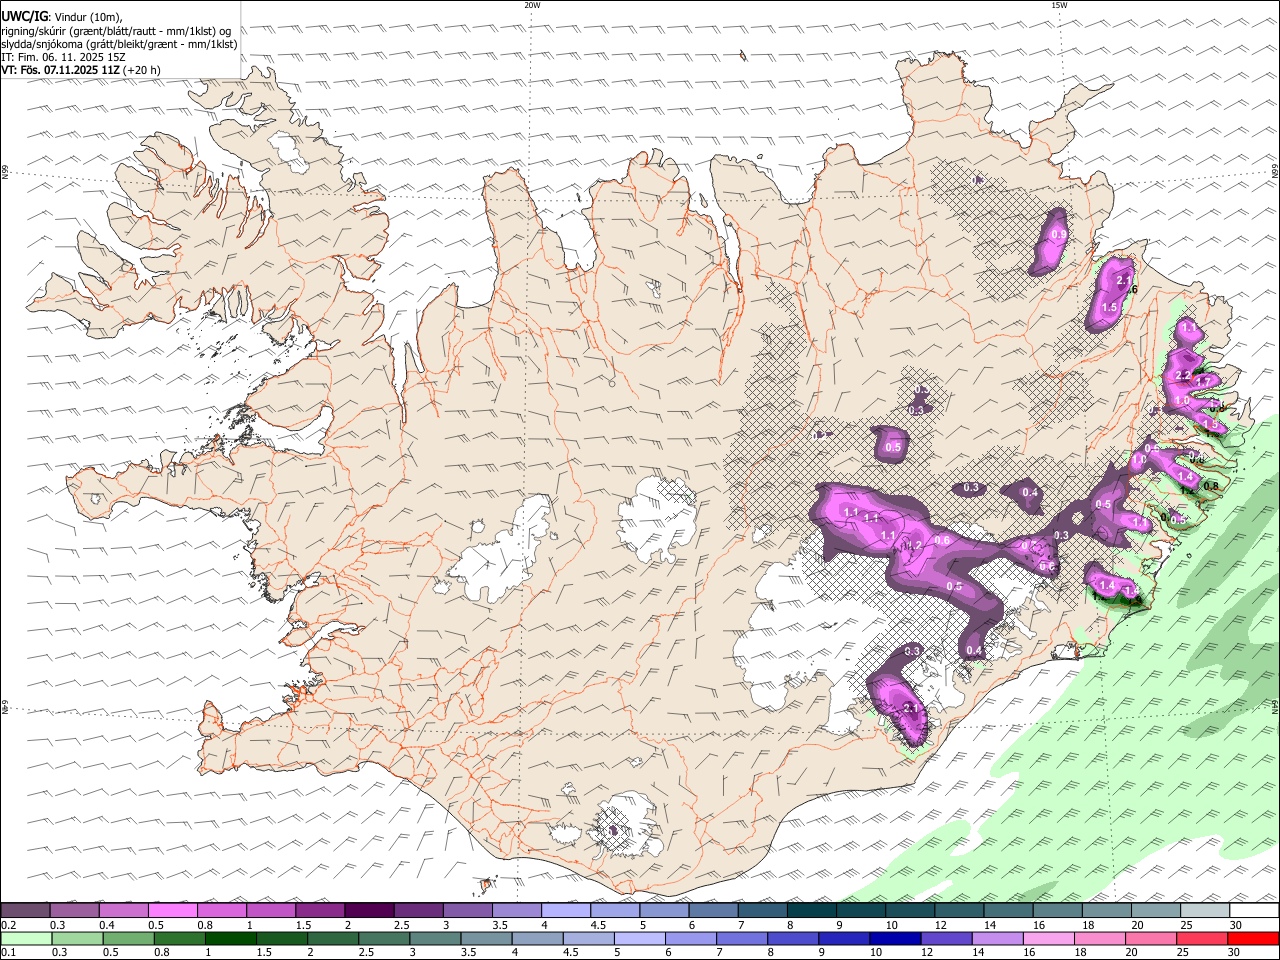
Task: Pick the bottom-row light pink swatch between 16 and 18
Action: (1051, 939)
